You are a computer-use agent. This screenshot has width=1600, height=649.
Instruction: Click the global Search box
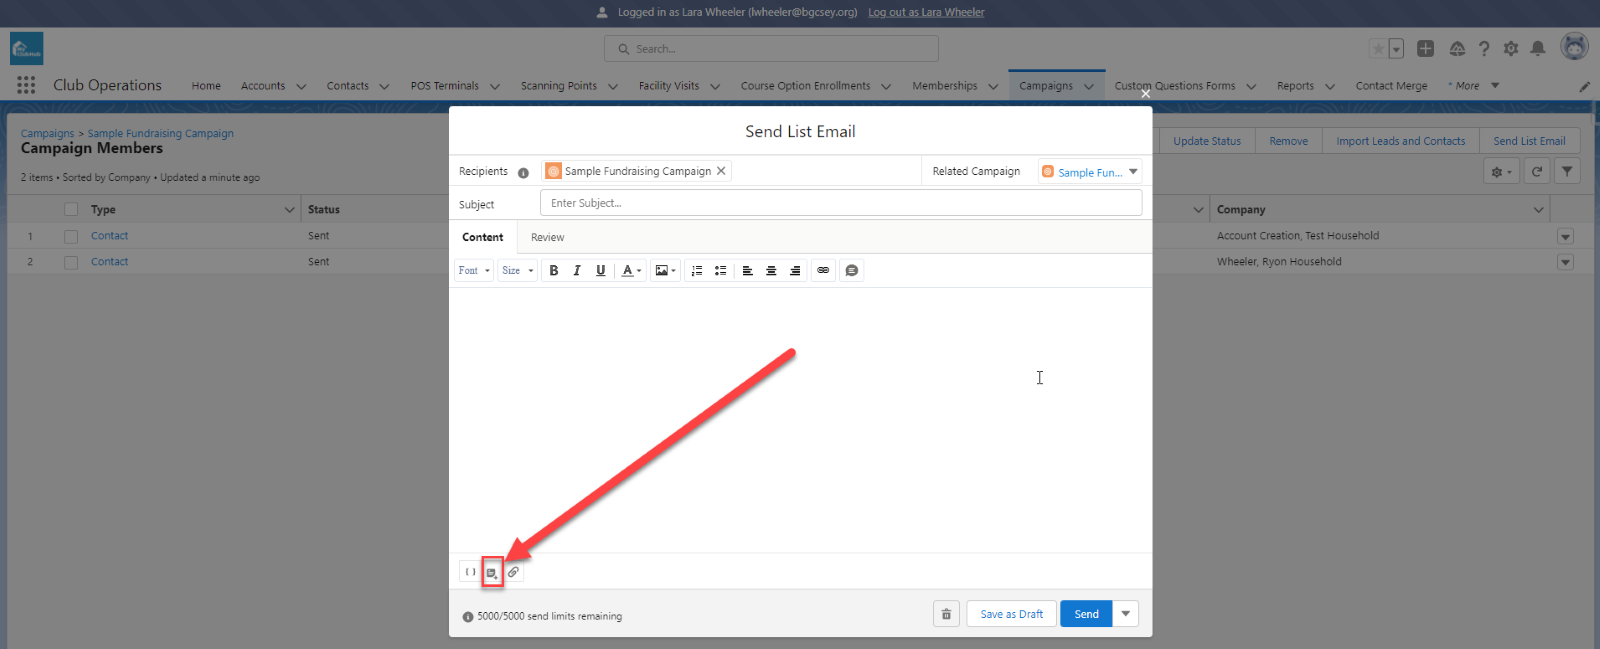click(x=771, y=49)
